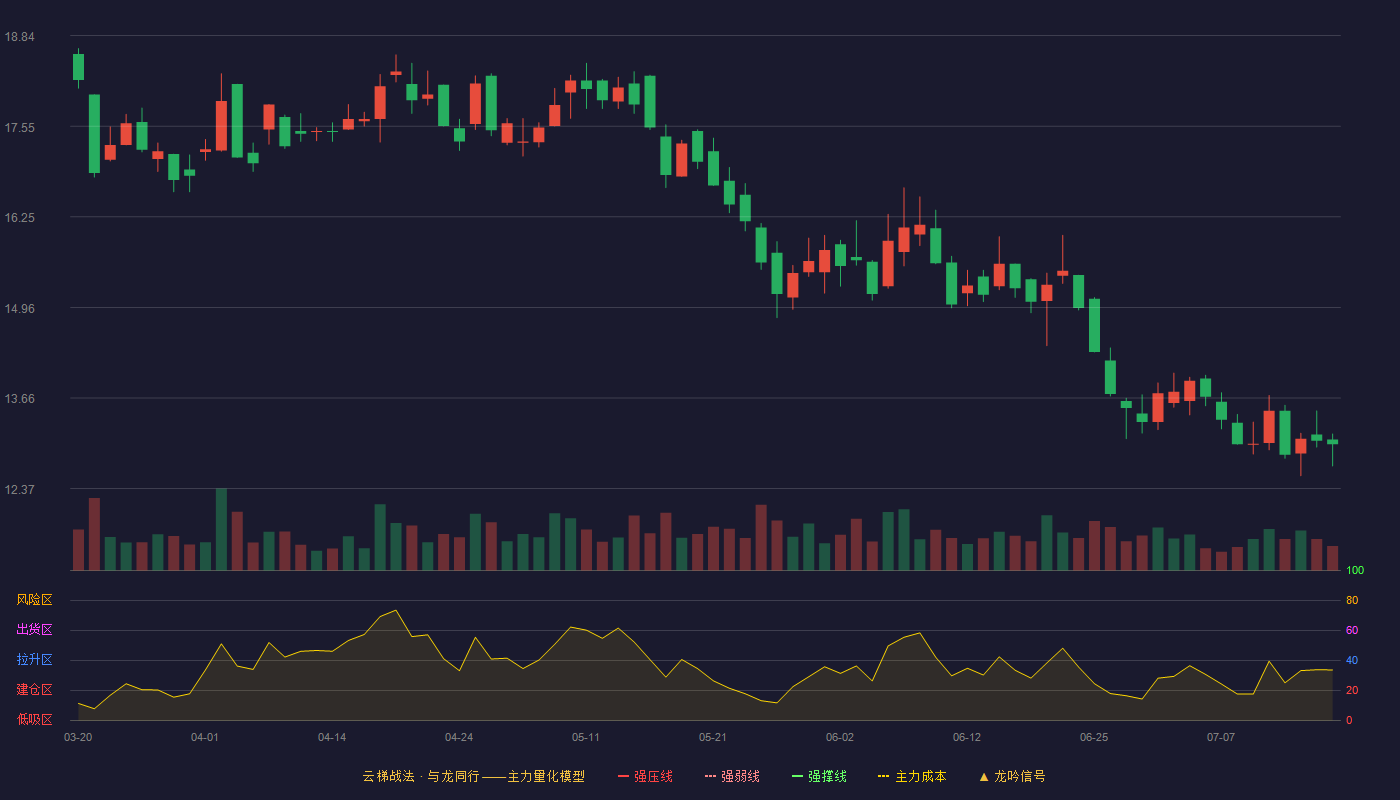Click the 05-11 date label
Image resolution: width=1400 pixels, height=800 pixels.
(x=586, y=737)
